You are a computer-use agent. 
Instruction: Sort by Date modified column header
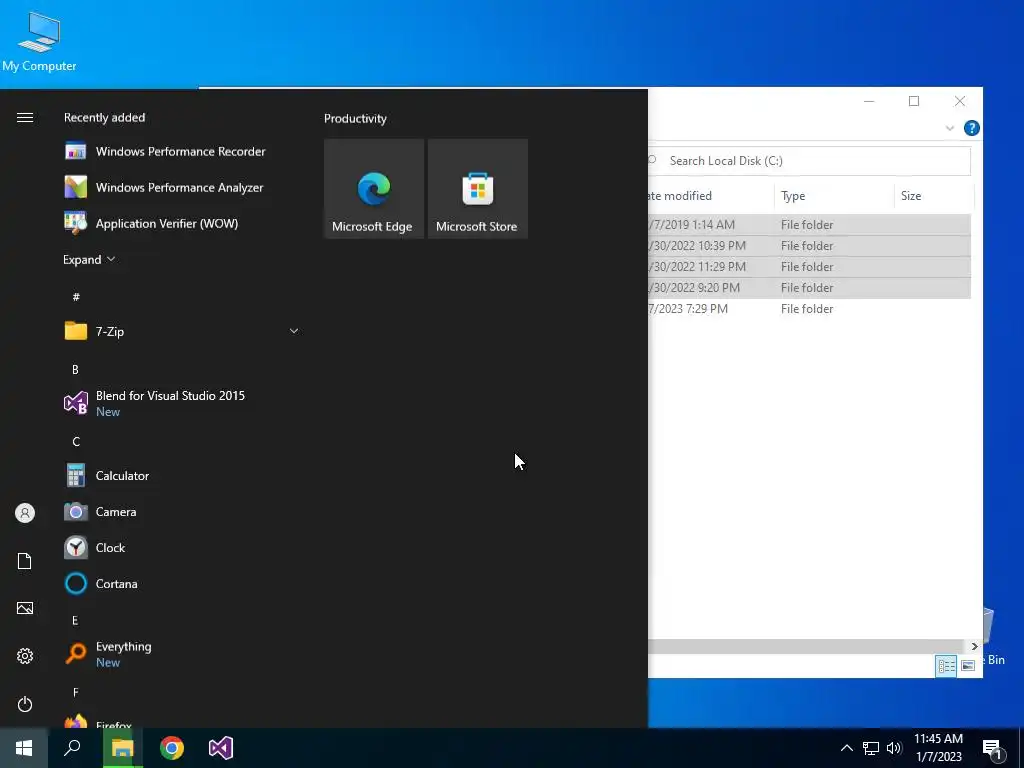coord(711,196)
